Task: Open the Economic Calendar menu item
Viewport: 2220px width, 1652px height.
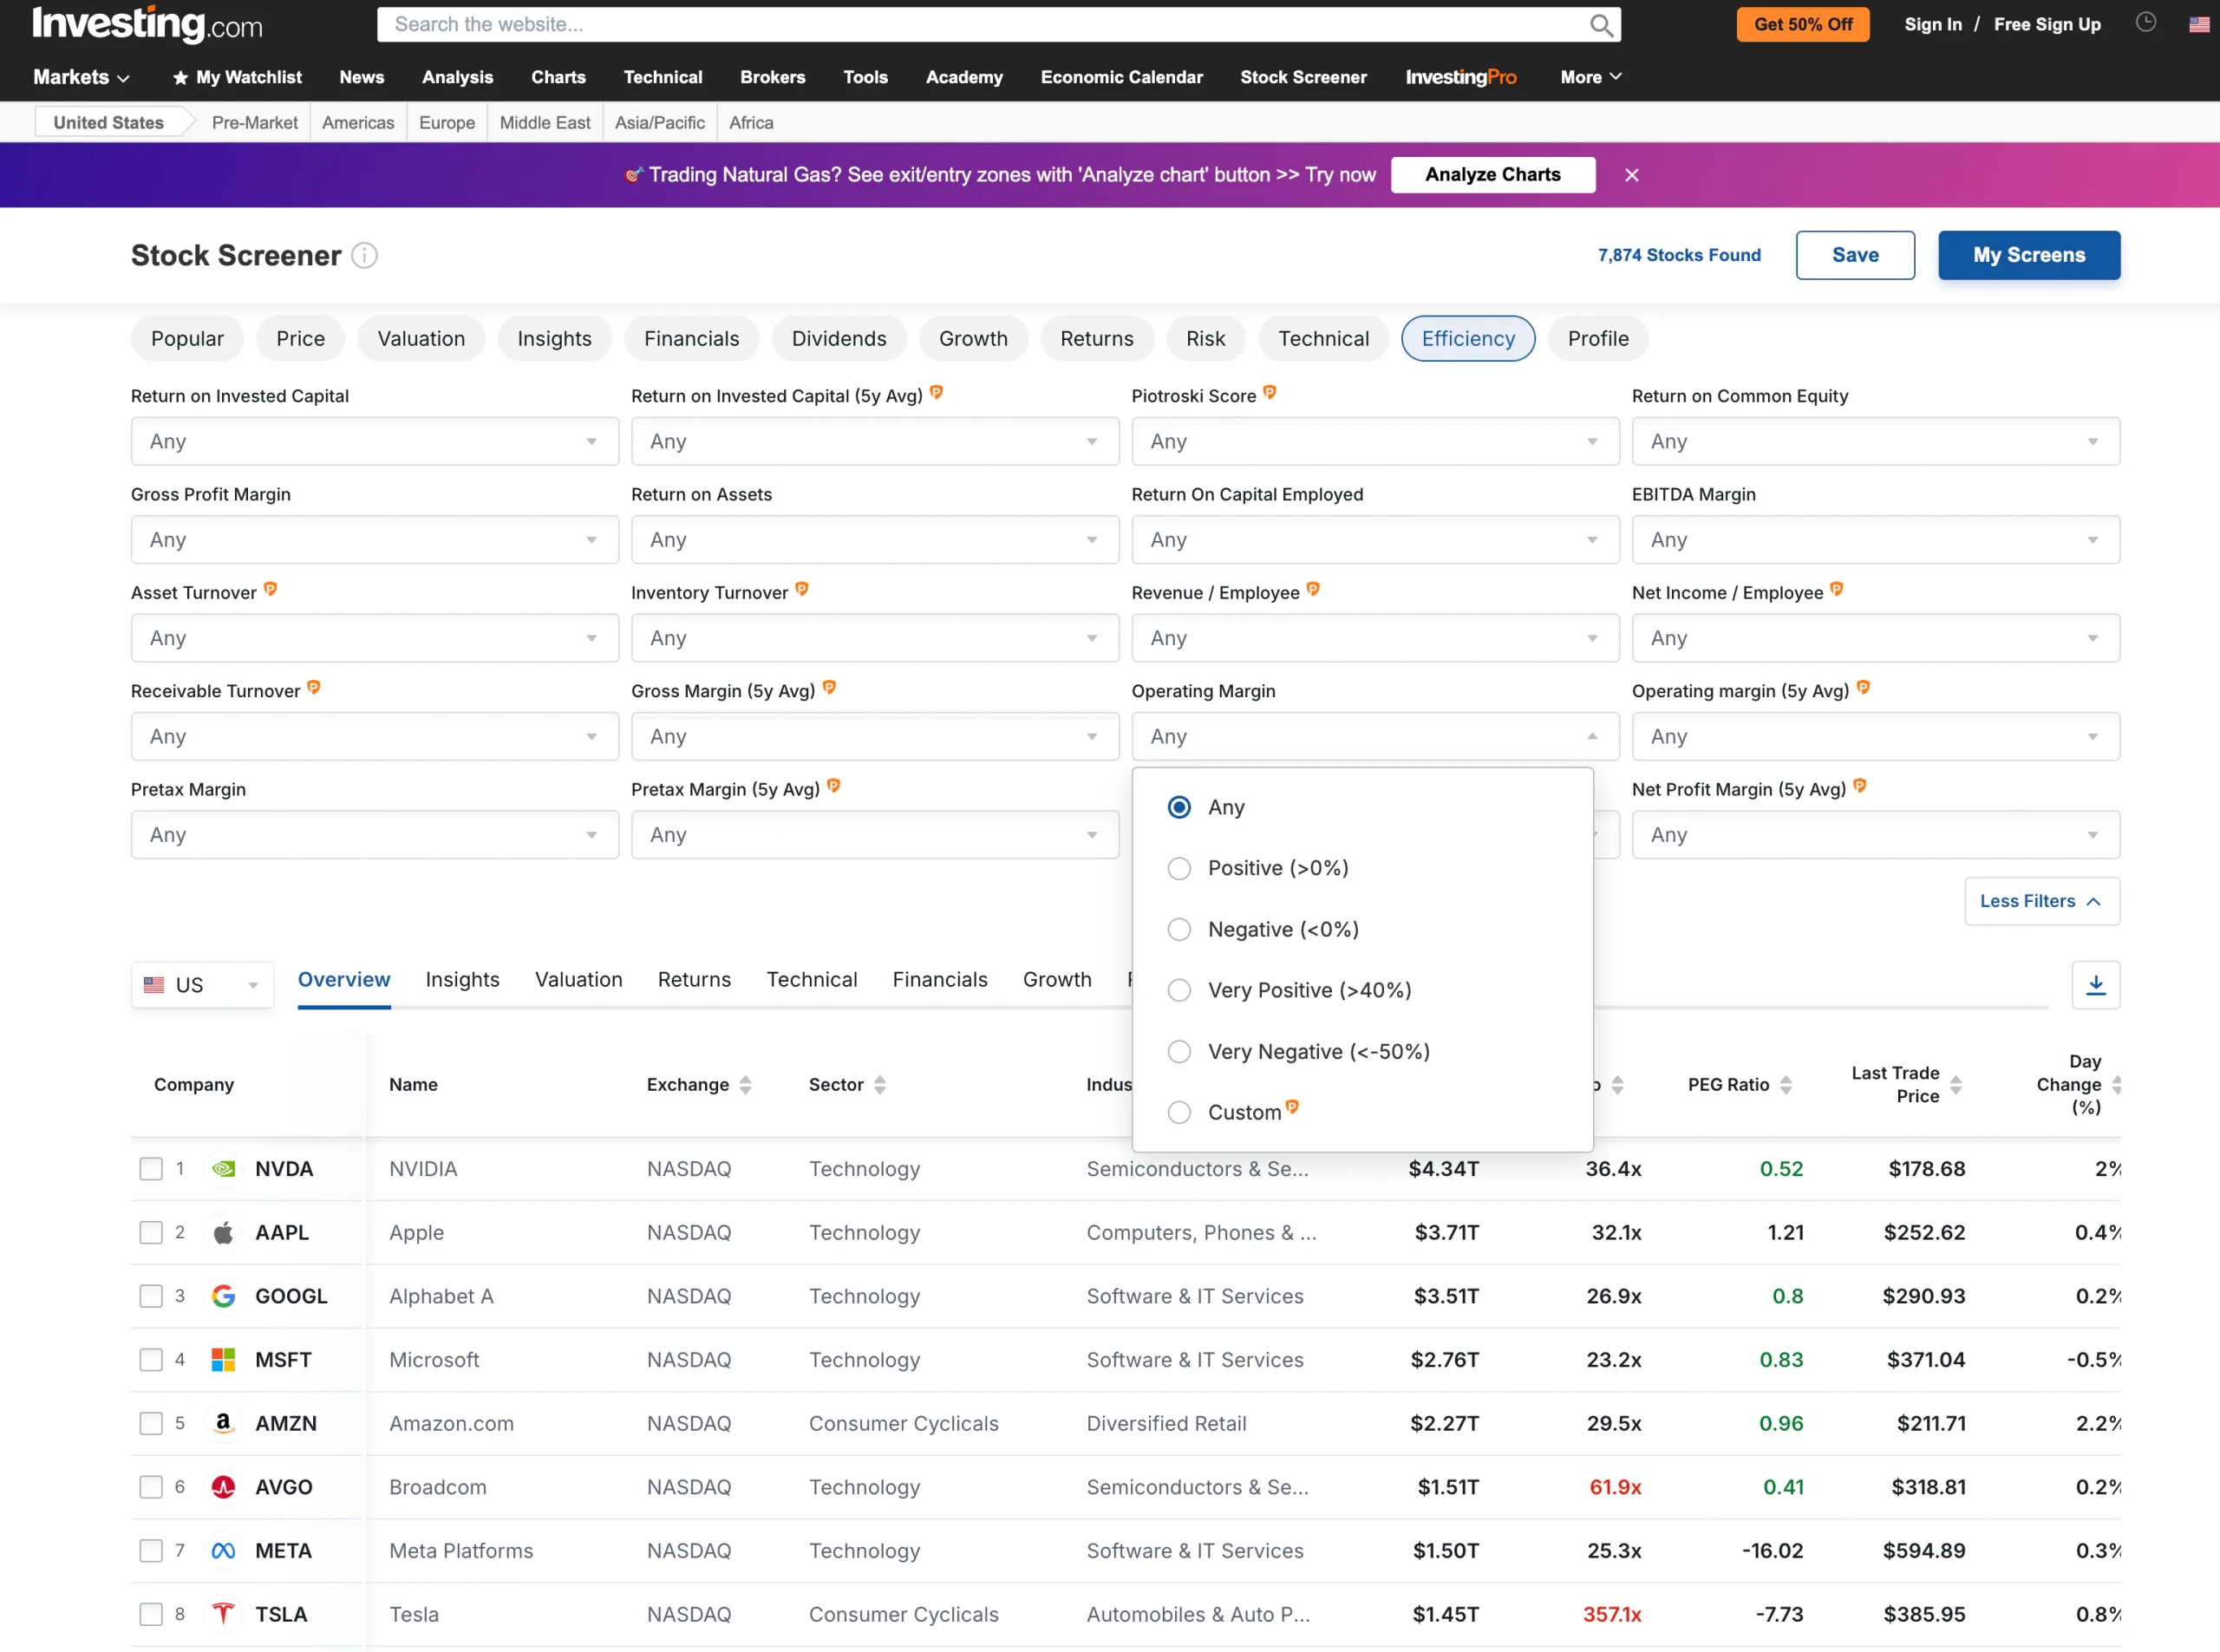Action: click(x=1121, y=77)
